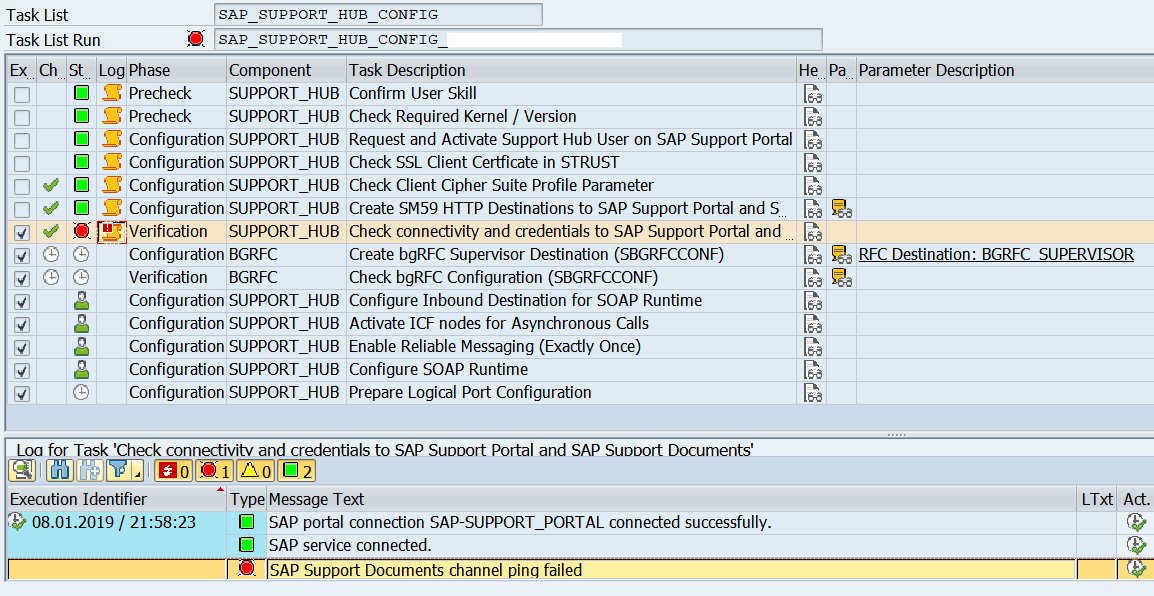This screenshot has width=1154, height=596.
Task: Select the Component column header
Action: tap(286, 71)
